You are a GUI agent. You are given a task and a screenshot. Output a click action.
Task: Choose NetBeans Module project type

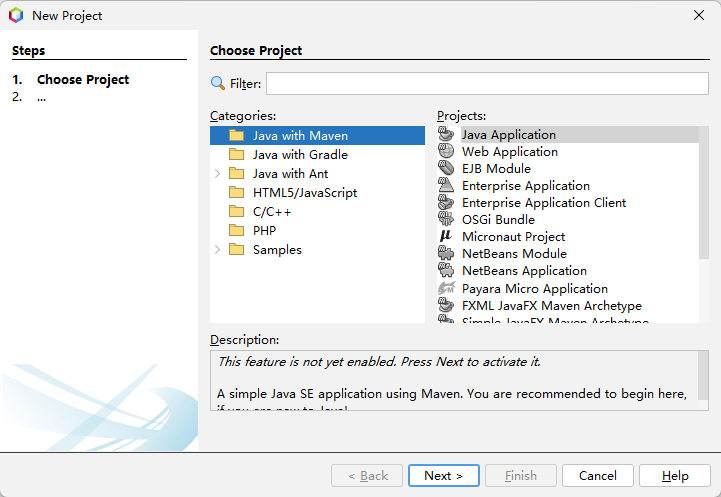[514, 254]
